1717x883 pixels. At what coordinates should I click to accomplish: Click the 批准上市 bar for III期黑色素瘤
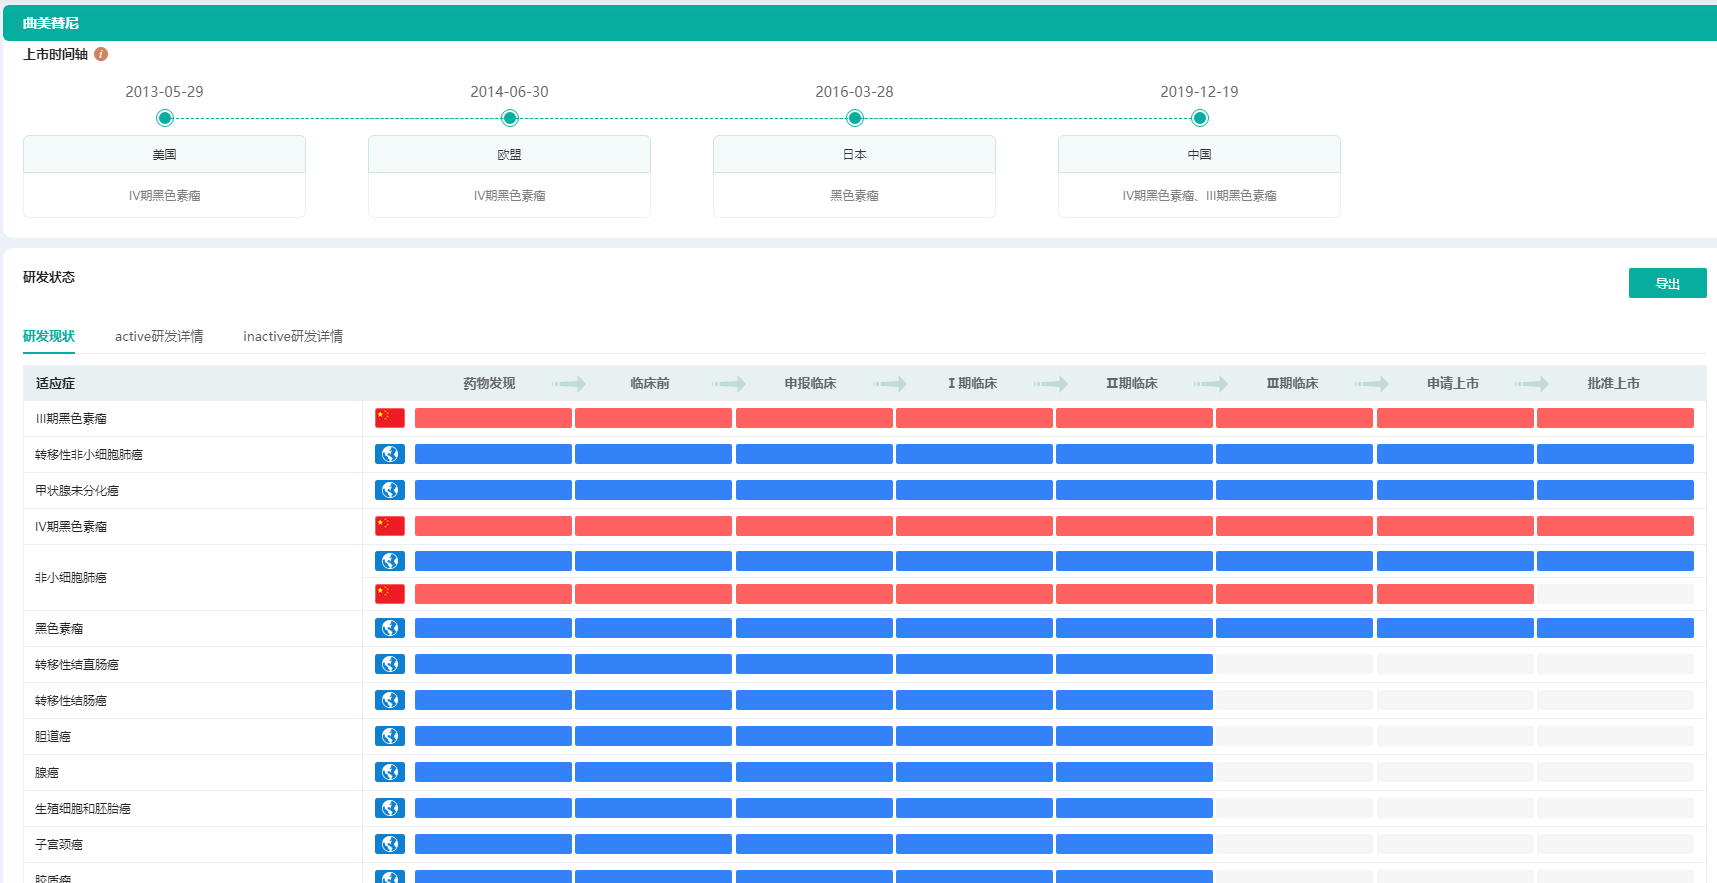tap(1615, 418)
